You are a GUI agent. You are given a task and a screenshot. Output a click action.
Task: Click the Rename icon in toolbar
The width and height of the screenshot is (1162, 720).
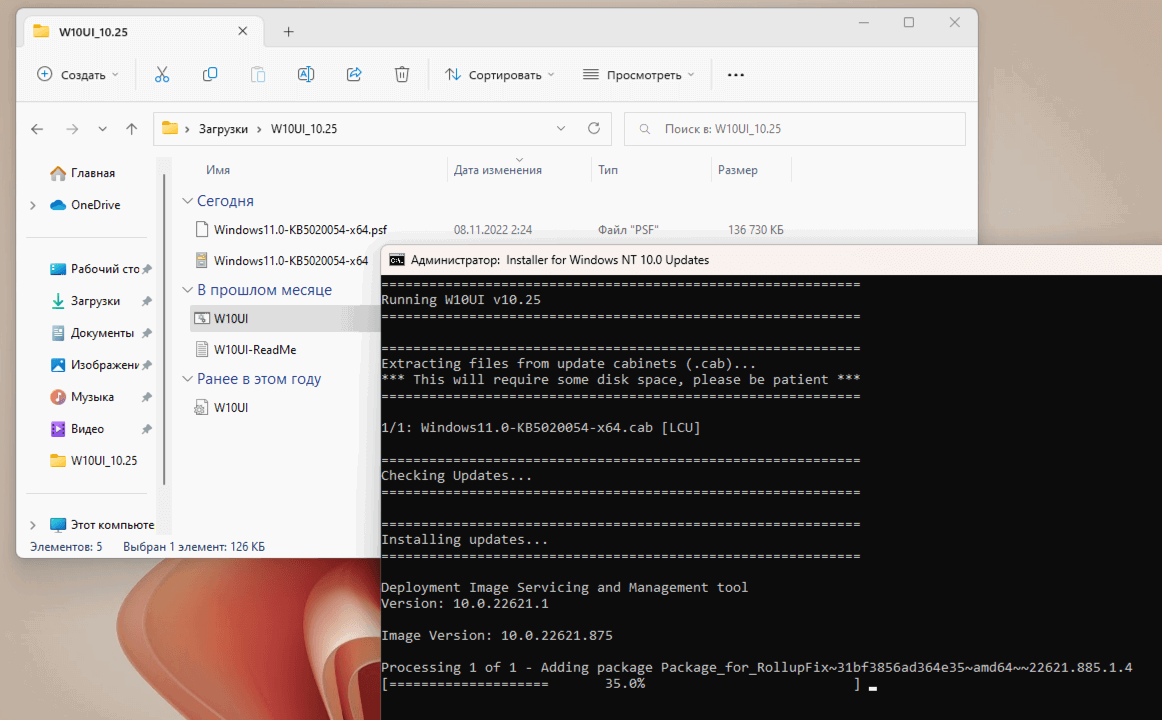[x=306, y=74]
